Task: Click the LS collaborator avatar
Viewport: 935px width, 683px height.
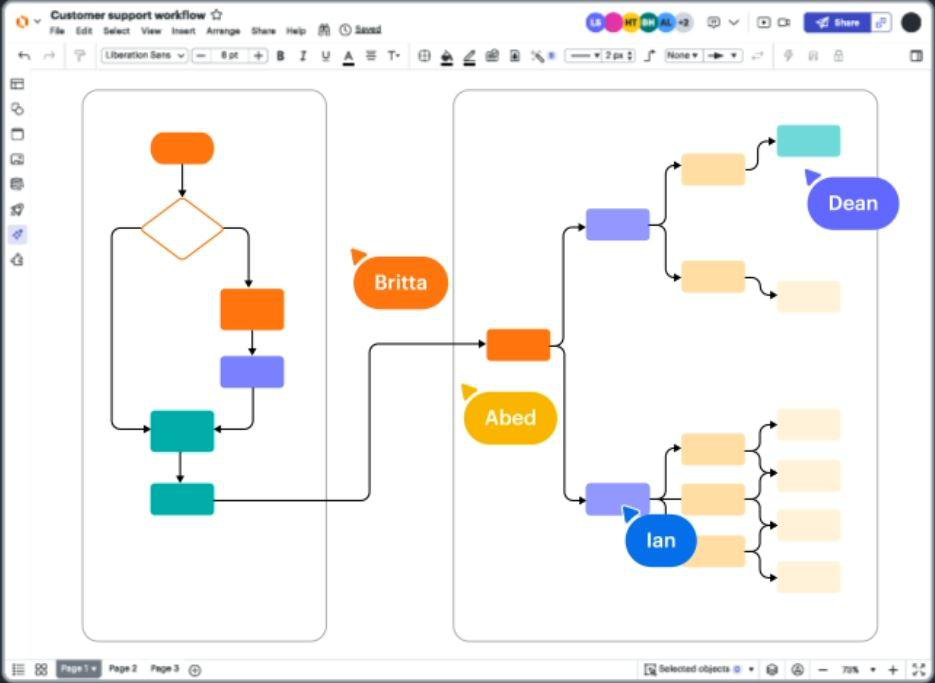Action: tap(596, 23)
